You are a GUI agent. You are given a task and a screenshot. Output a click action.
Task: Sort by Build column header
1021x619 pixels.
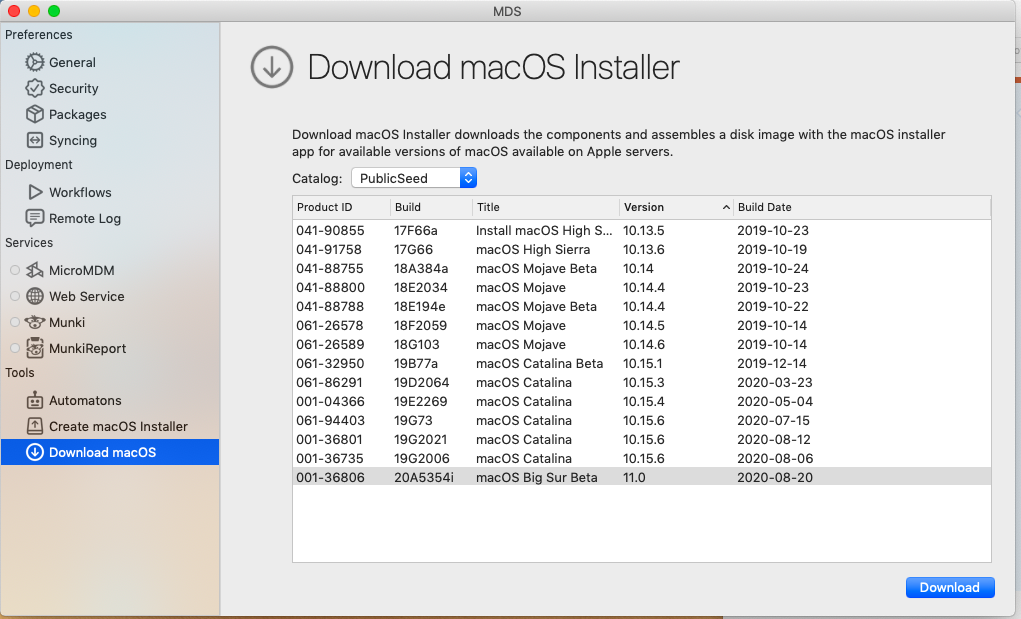click(x=431, y=207)
